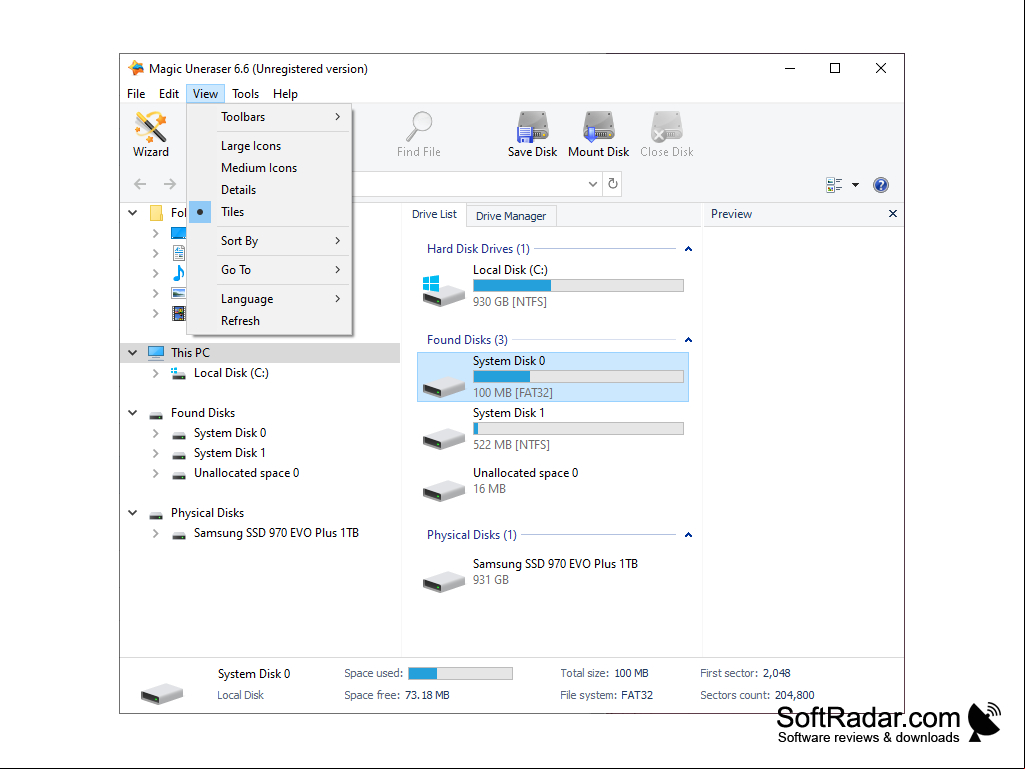Viewport: 1025px width, 769px height.
Task: Click the System Disk 1 usage bar
Action: point(578,429)
